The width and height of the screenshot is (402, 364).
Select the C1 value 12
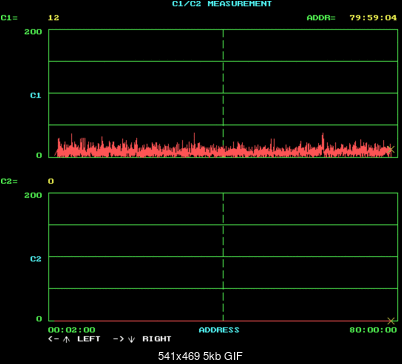tap(54, 18)
